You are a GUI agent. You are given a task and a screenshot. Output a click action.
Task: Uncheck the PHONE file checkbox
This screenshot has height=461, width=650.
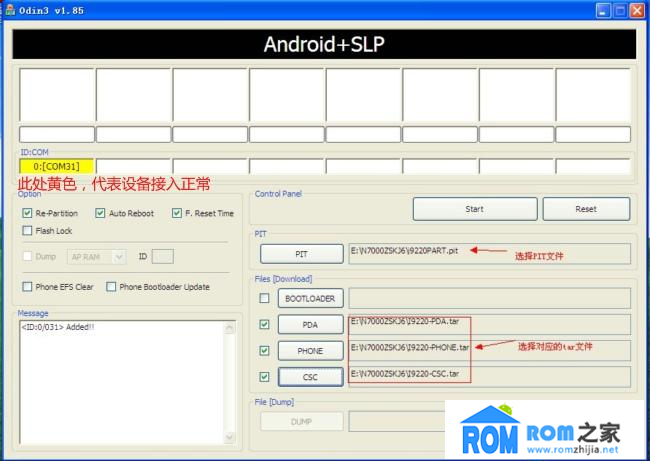pyautogui.click(x=264, y=351)
